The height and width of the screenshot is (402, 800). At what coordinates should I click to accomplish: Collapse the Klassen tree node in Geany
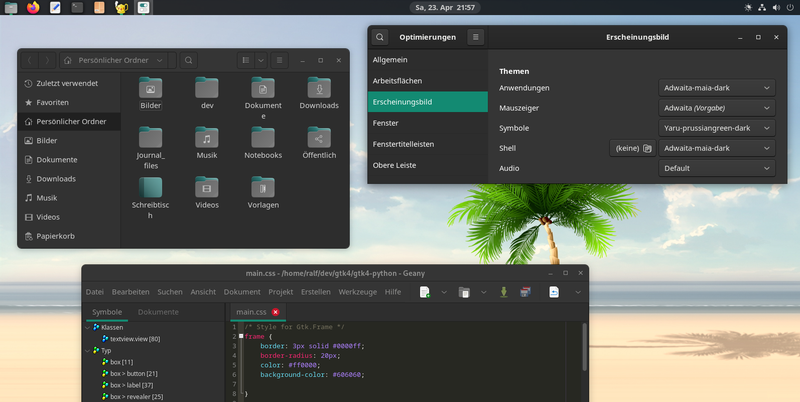(87, 328)
